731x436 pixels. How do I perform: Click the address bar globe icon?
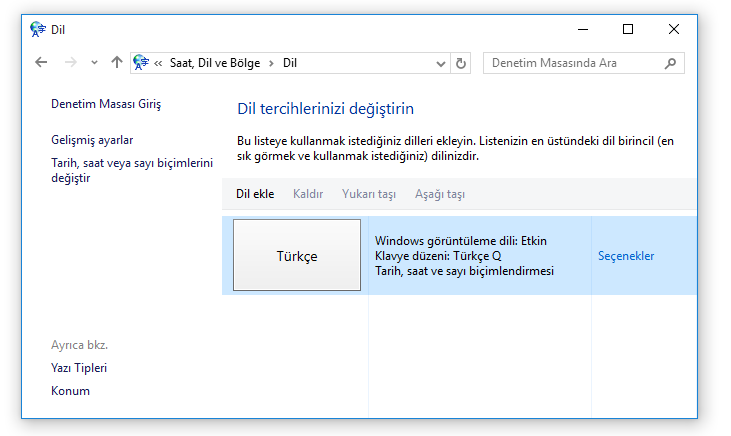pos(141,62)
